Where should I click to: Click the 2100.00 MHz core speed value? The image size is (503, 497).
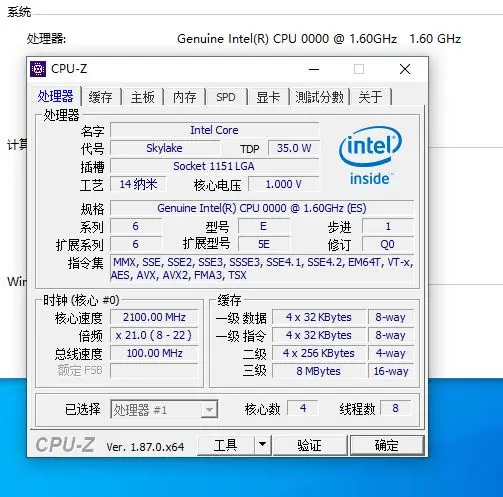154,317
